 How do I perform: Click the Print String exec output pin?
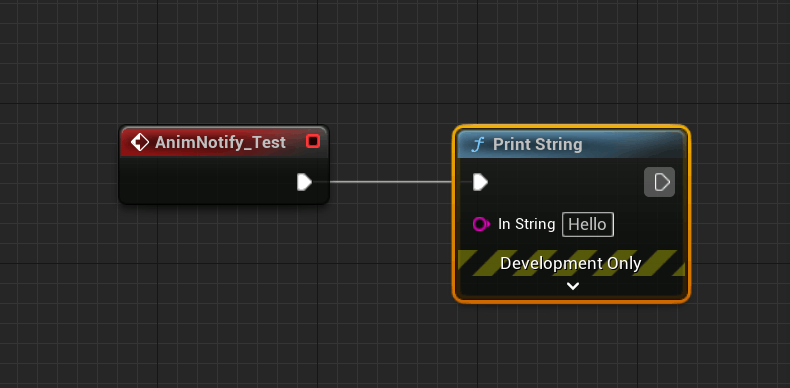(x=660, y=182)
